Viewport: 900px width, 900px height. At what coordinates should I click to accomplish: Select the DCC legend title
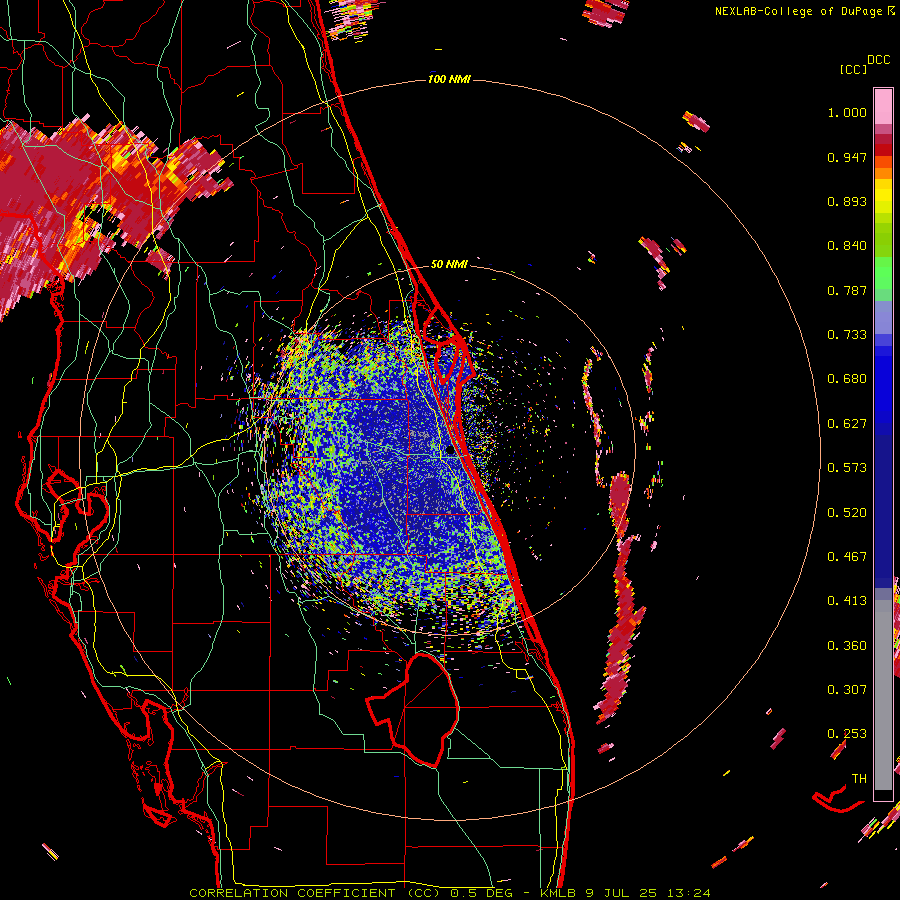pos(878,60)
